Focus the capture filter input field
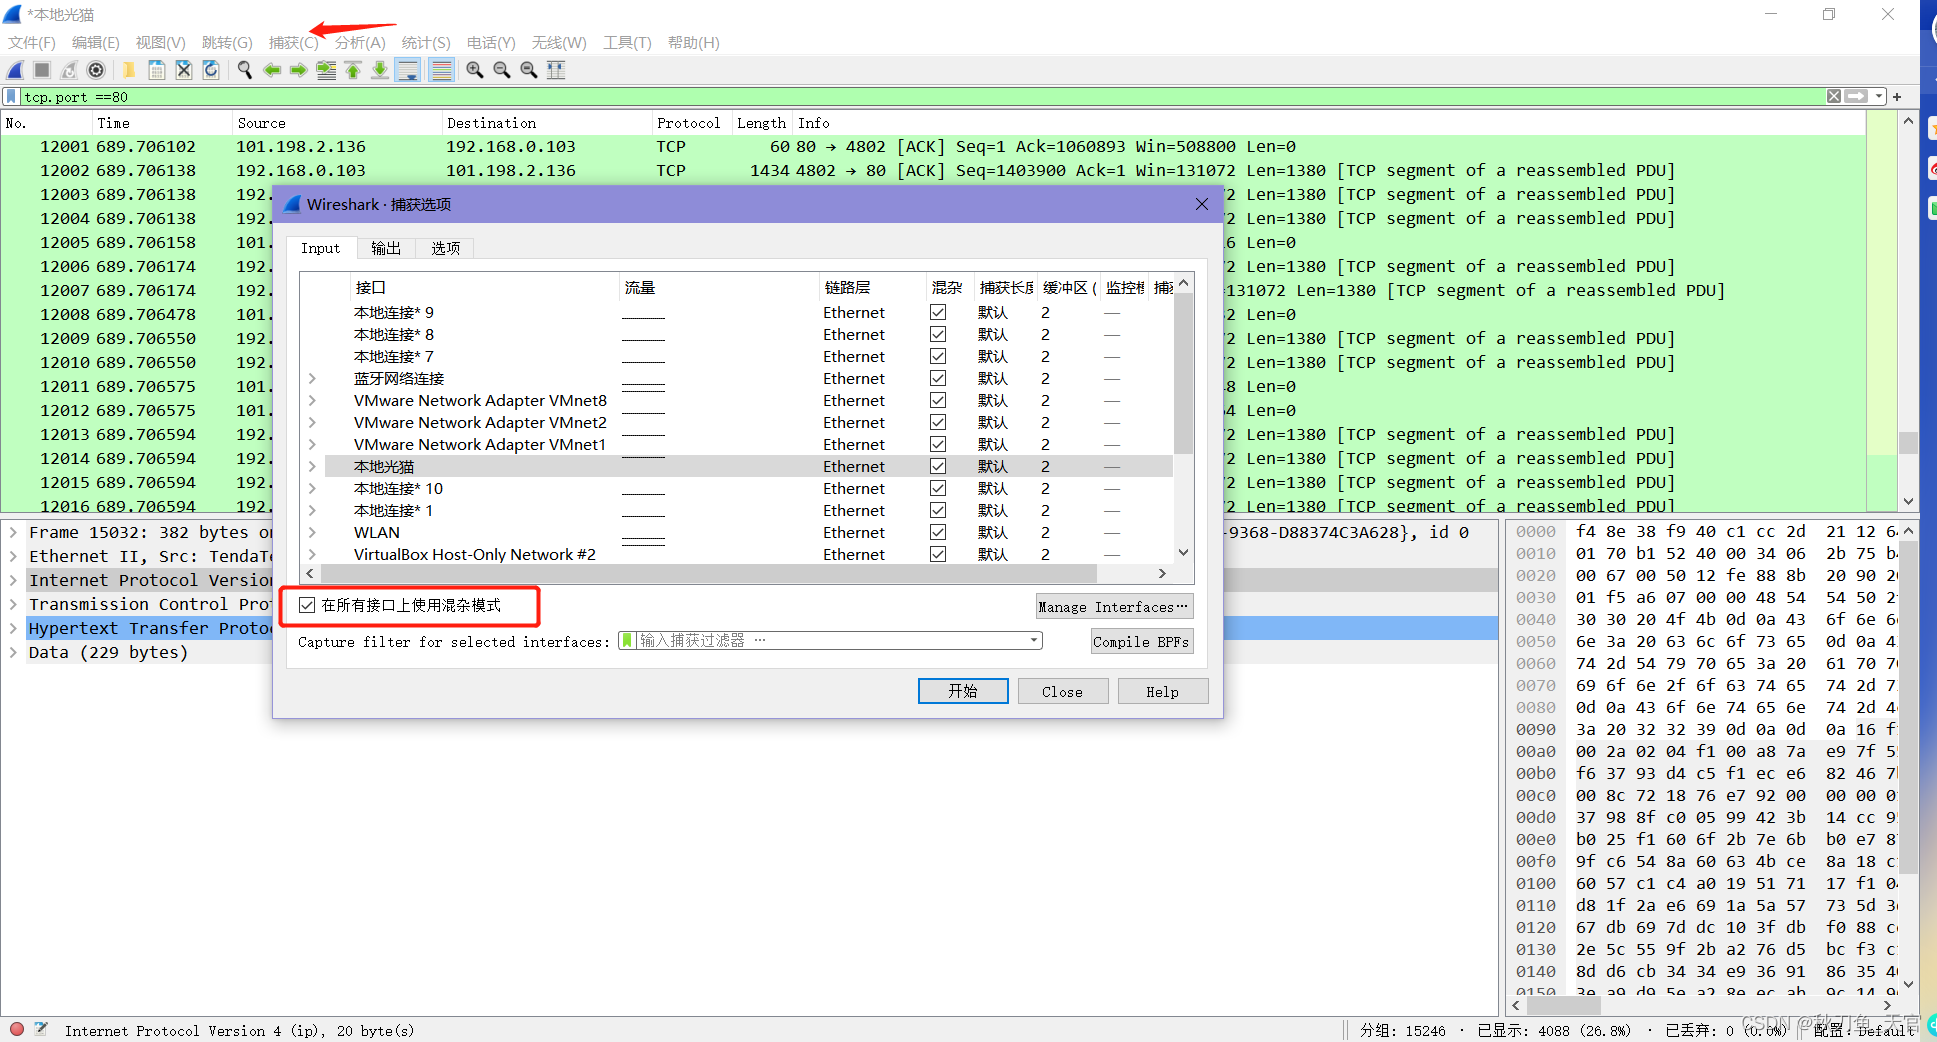The height and width of the screenshot is (1042, 1937). [830, 640]
